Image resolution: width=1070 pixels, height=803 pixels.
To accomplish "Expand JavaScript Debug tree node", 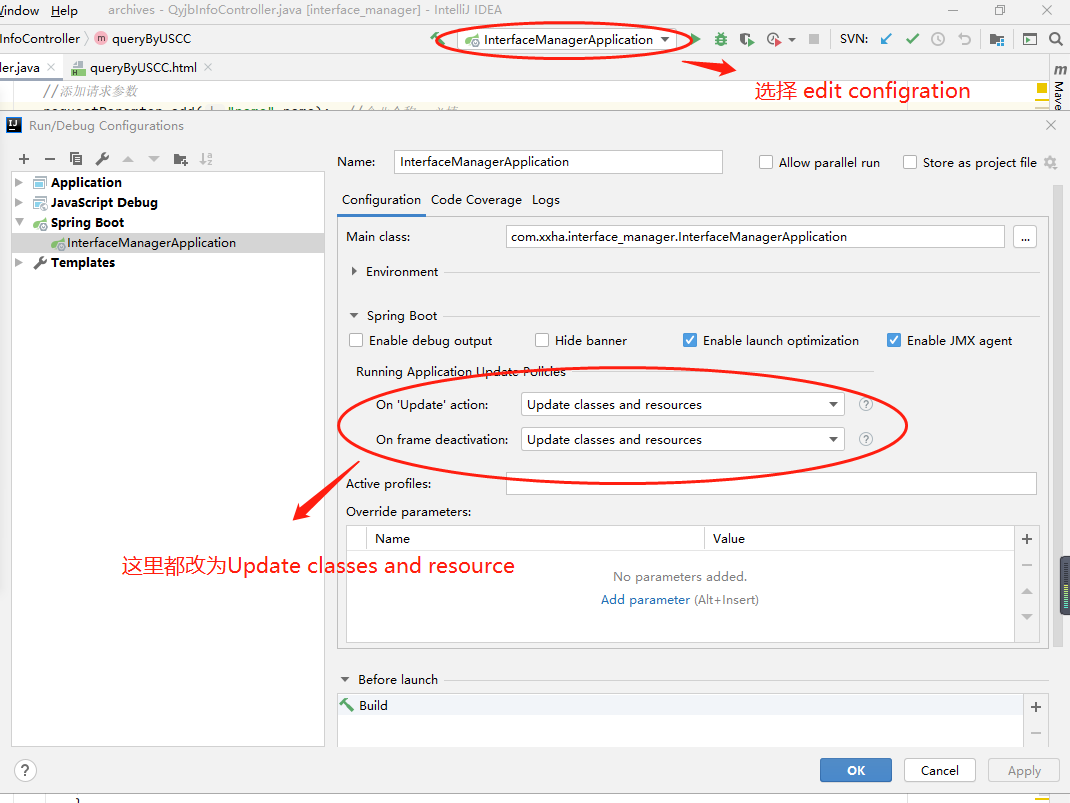I will click(x=19, y=202).
